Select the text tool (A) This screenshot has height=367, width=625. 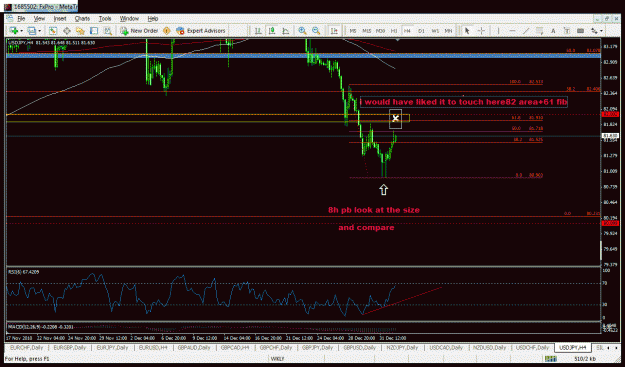(553, 31)
